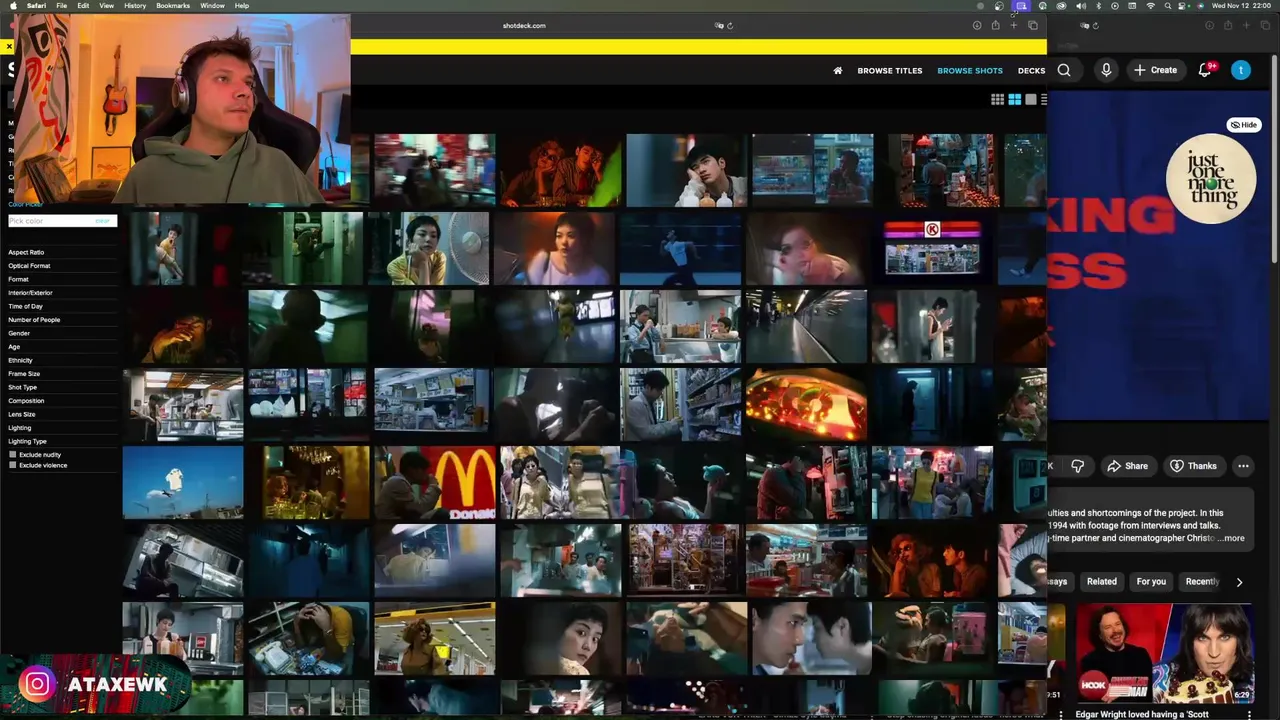Click the Thanks button on YouTube
Screen dimensions: 1280x720
(x=1193, y=466)
